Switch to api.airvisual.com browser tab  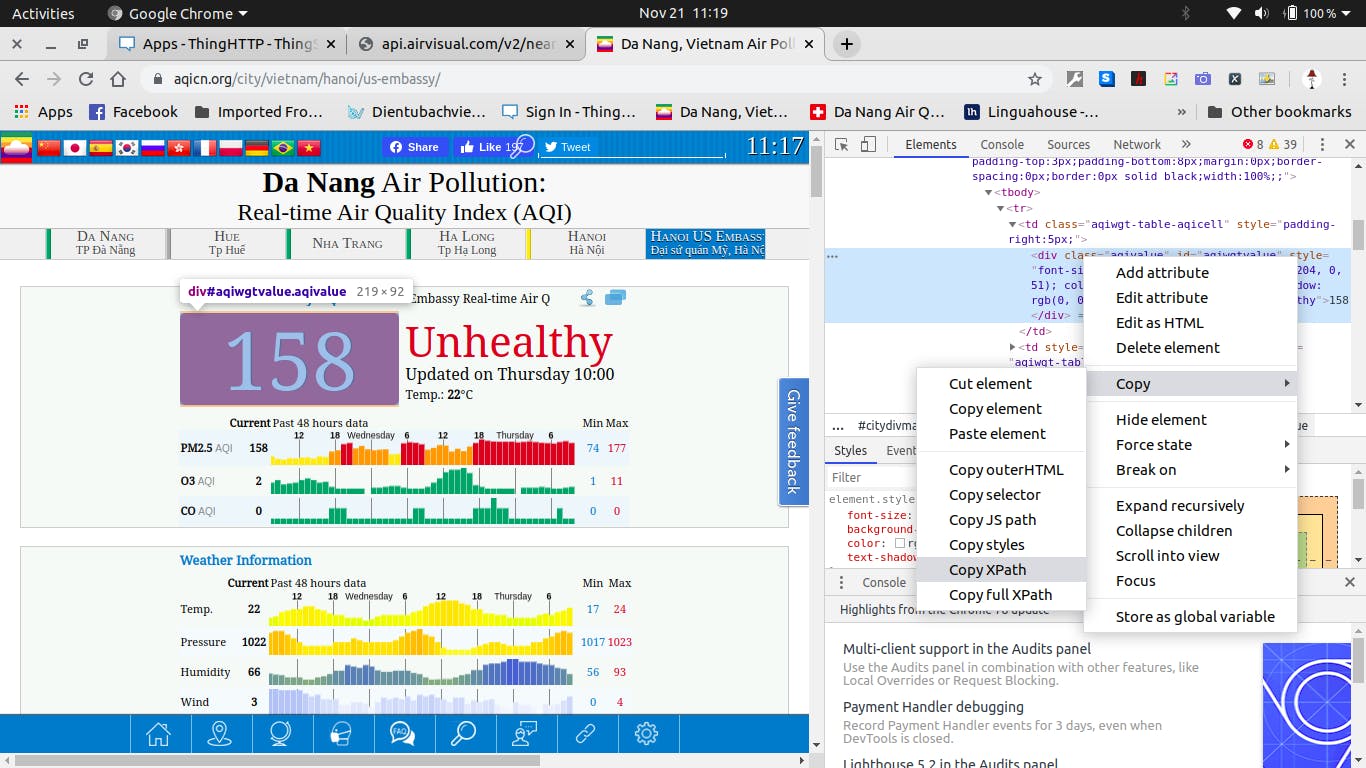[x=466, y=44]
